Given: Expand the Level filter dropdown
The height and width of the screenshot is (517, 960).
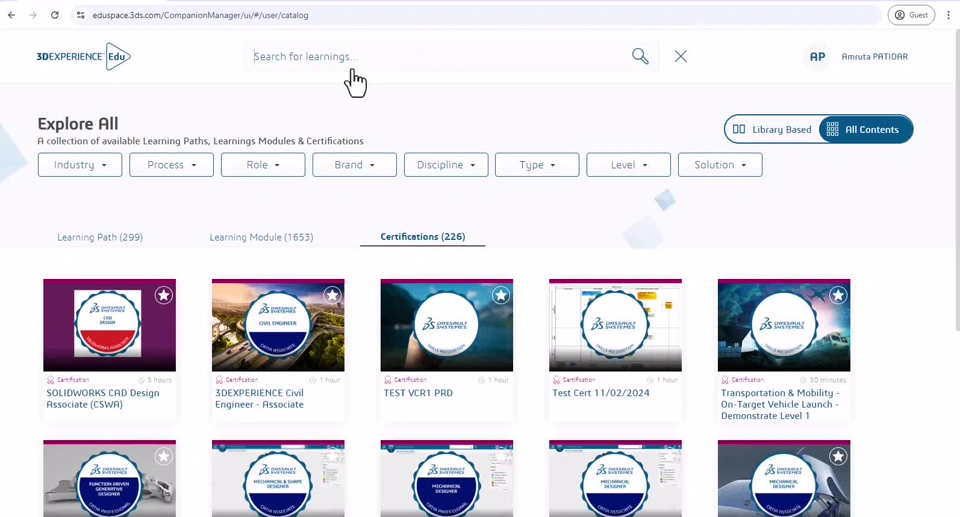Looking at the screenshot, I should [628, 165].
